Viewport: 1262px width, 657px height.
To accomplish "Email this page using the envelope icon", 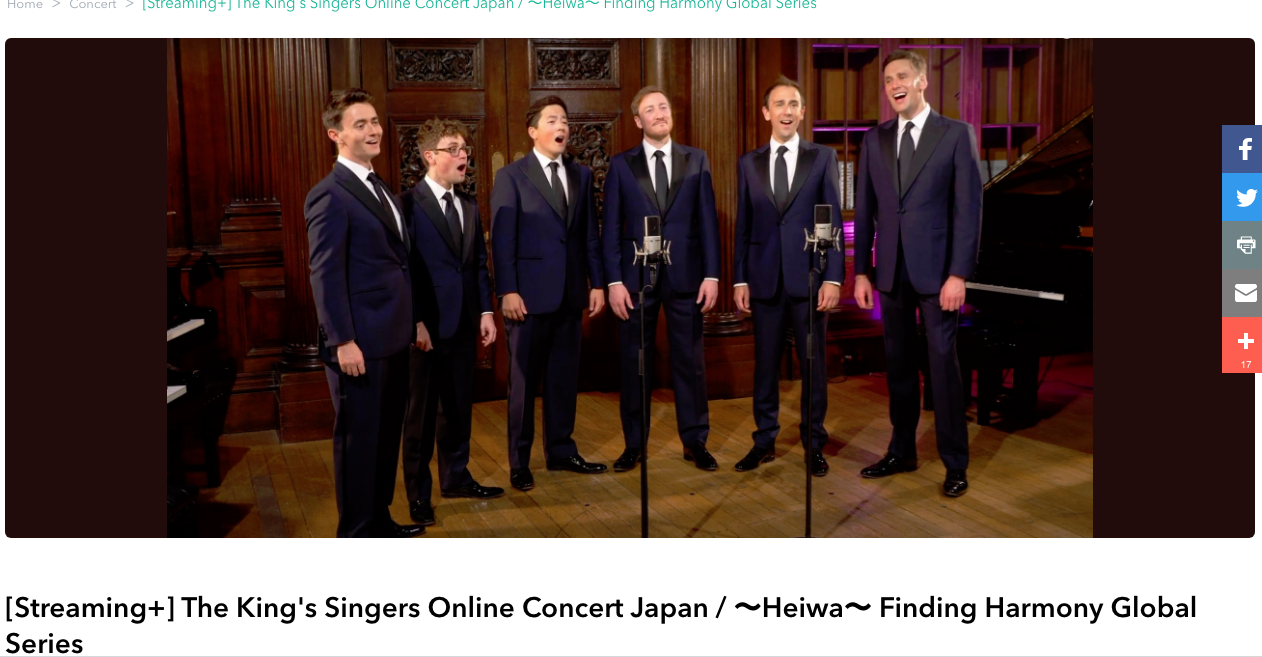I will point(1243,293).
